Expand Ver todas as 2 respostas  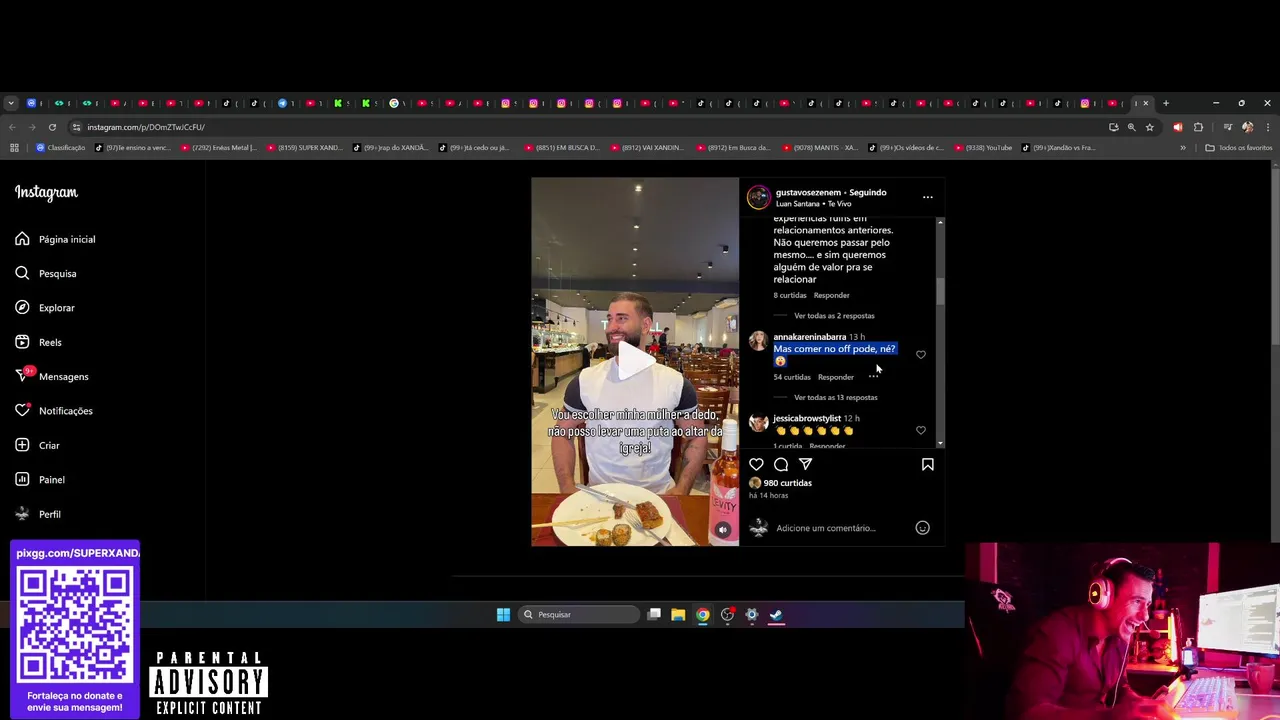tap(834, 316)
